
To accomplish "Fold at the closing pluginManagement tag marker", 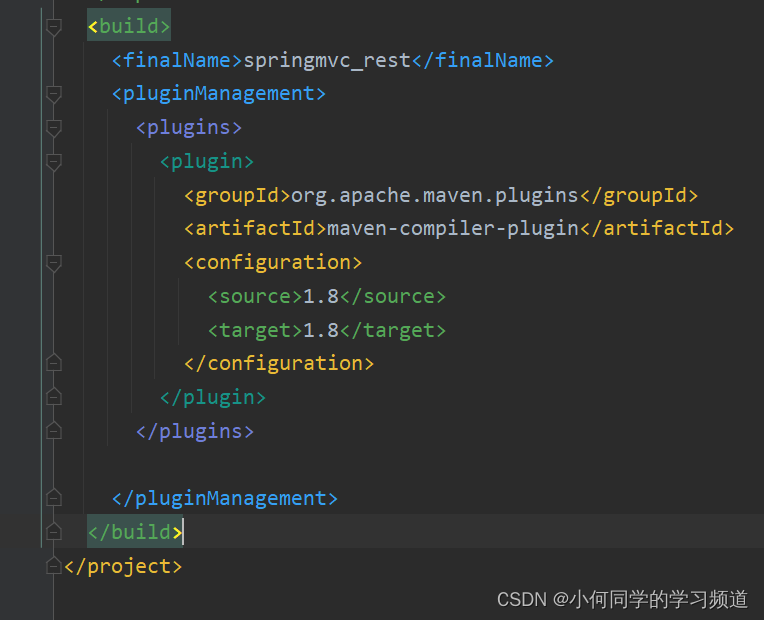I will 54,498.
